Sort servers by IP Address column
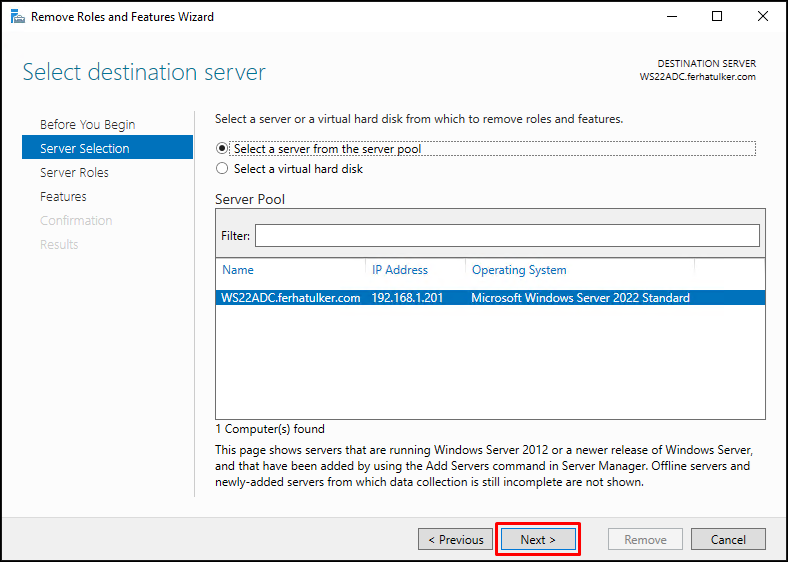The height and width of the screenshot is (562, 788). [x=400, y=270]
